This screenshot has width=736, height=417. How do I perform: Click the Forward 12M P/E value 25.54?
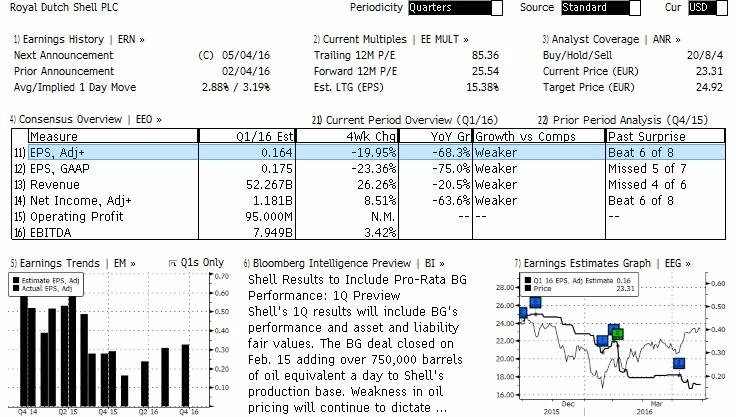485,71
